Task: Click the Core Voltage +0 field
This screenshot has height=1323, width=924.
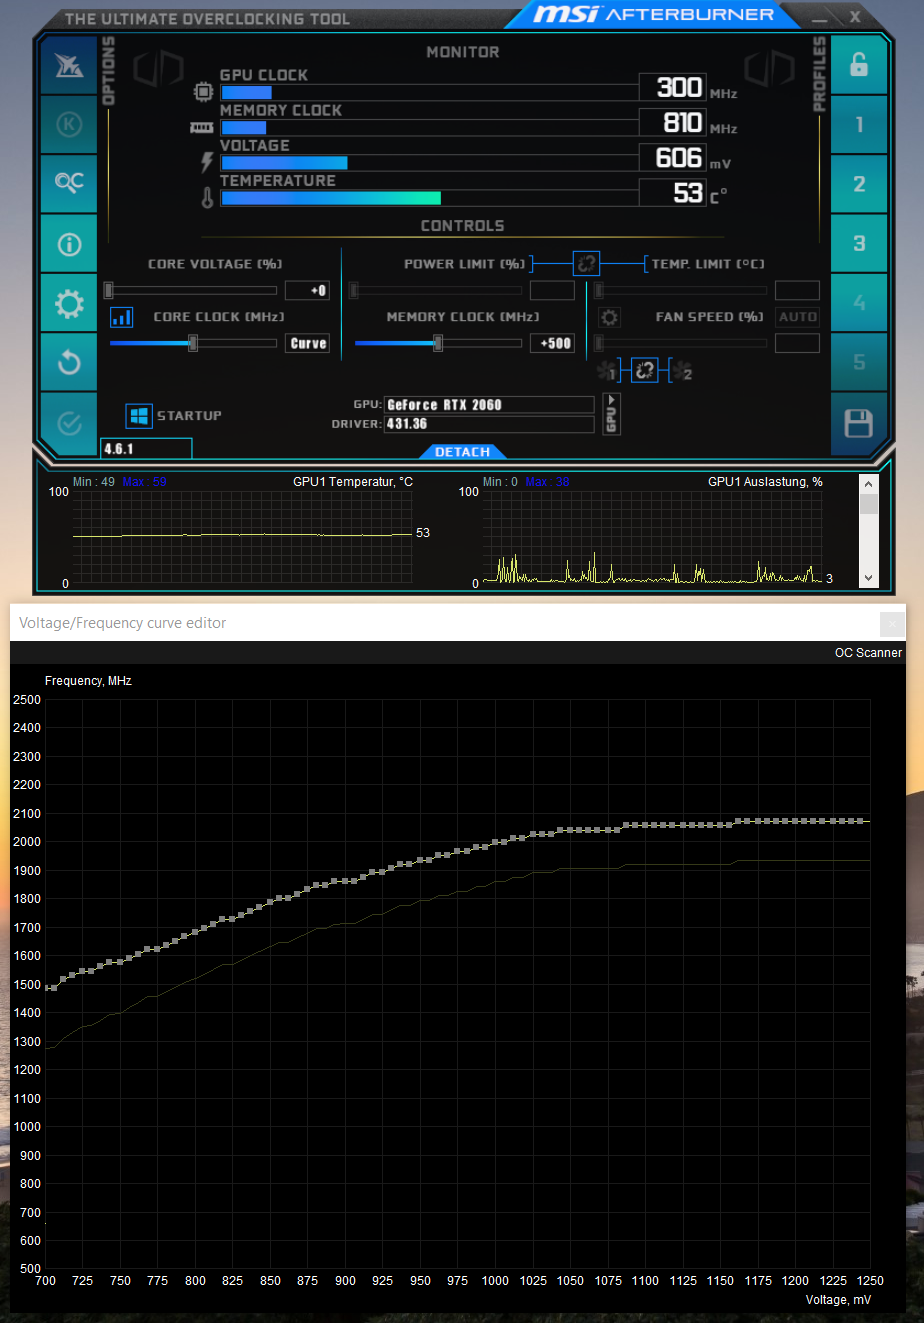Action: 307,291
